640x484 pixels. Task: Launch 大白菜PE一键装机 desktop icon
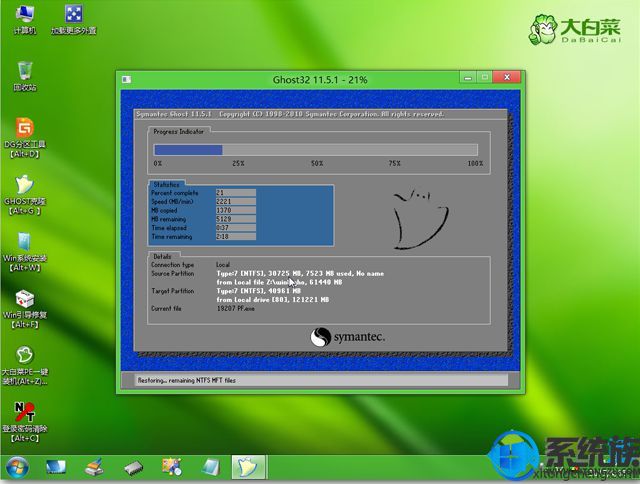click(x=25, y=366)
